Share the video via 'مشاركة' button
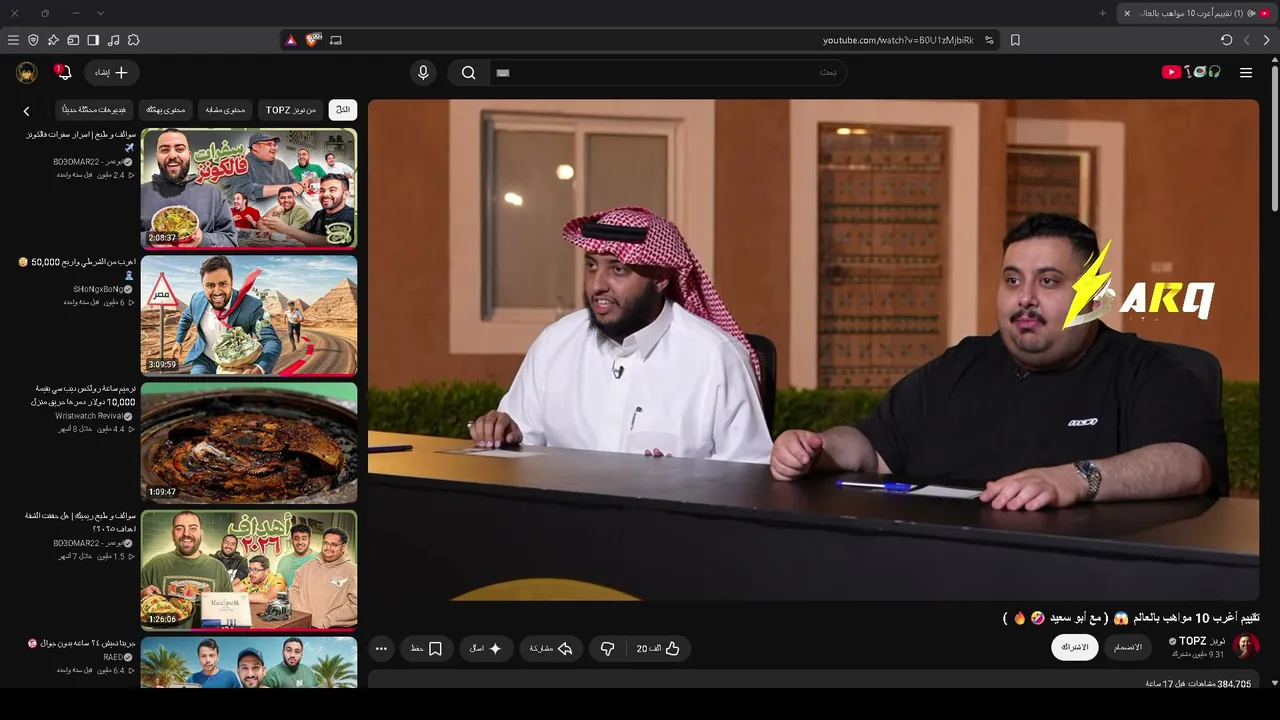 click(x=551, y=648)
